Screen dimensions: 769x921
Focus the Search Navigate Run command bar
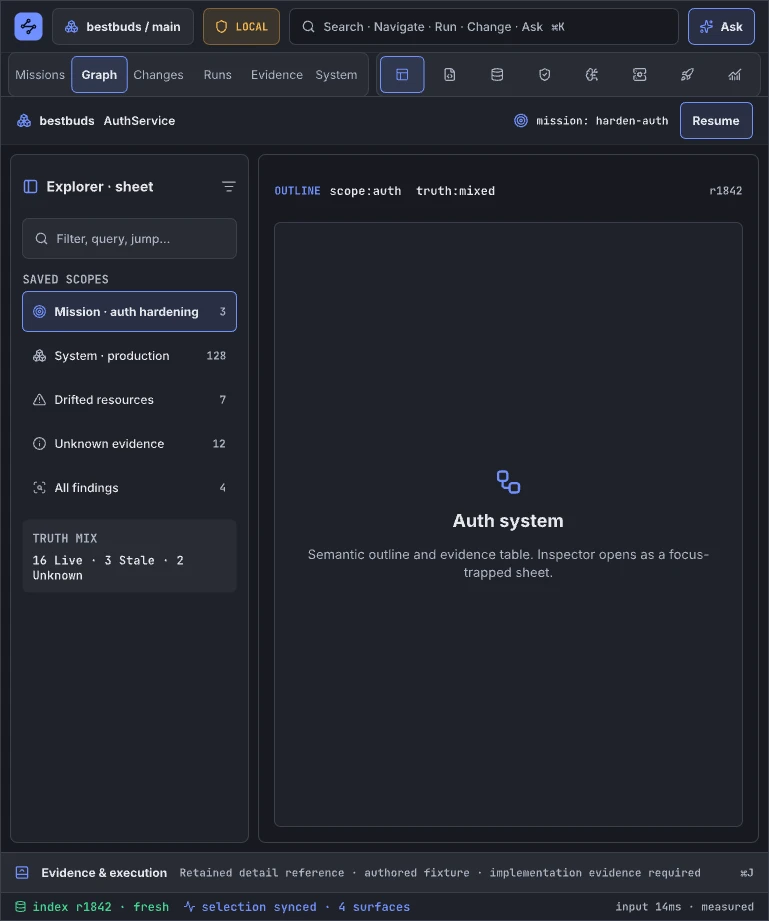483,26
